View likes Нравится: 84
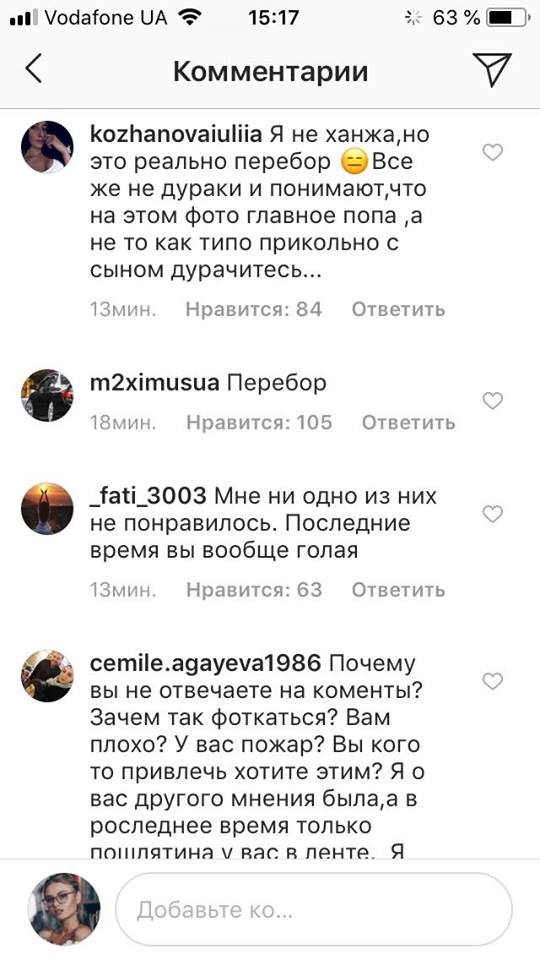This screenshot has width=540, height=960. pos(253,309)
